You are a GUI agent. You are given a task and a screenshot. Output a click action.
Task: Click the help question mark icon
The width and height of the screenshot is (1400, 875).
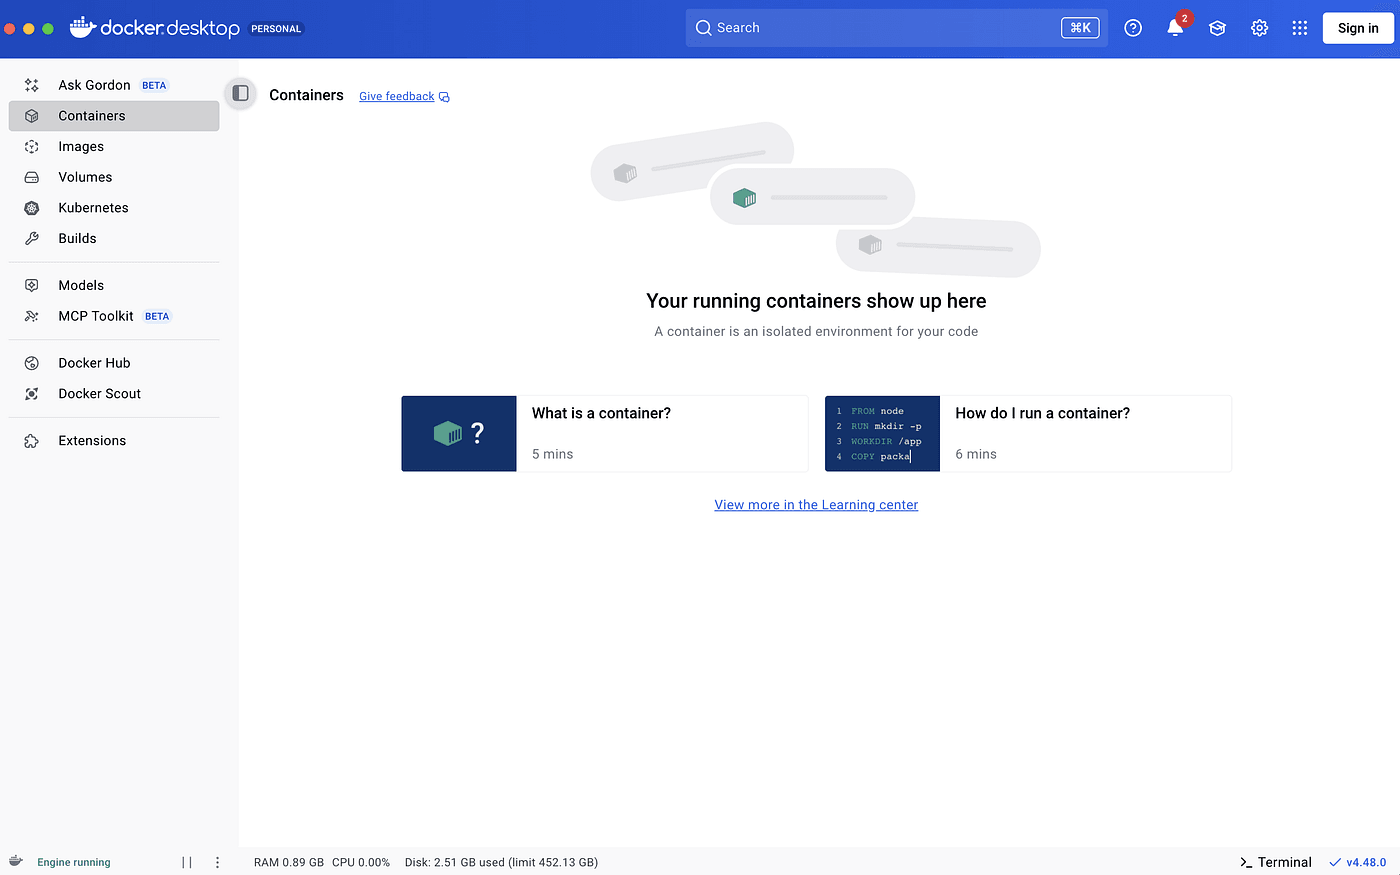(x=1133, y=28)
